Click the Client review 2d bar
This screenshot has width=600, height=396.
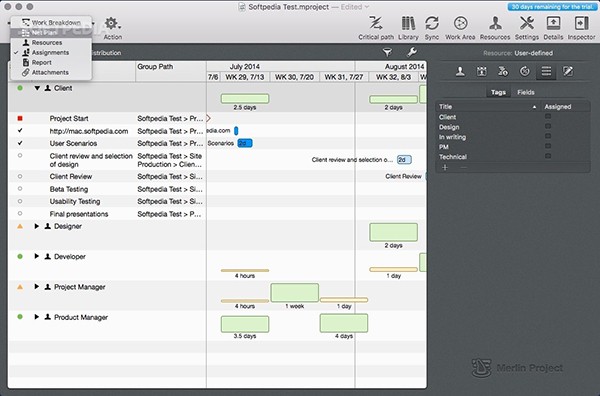[404, 160]
